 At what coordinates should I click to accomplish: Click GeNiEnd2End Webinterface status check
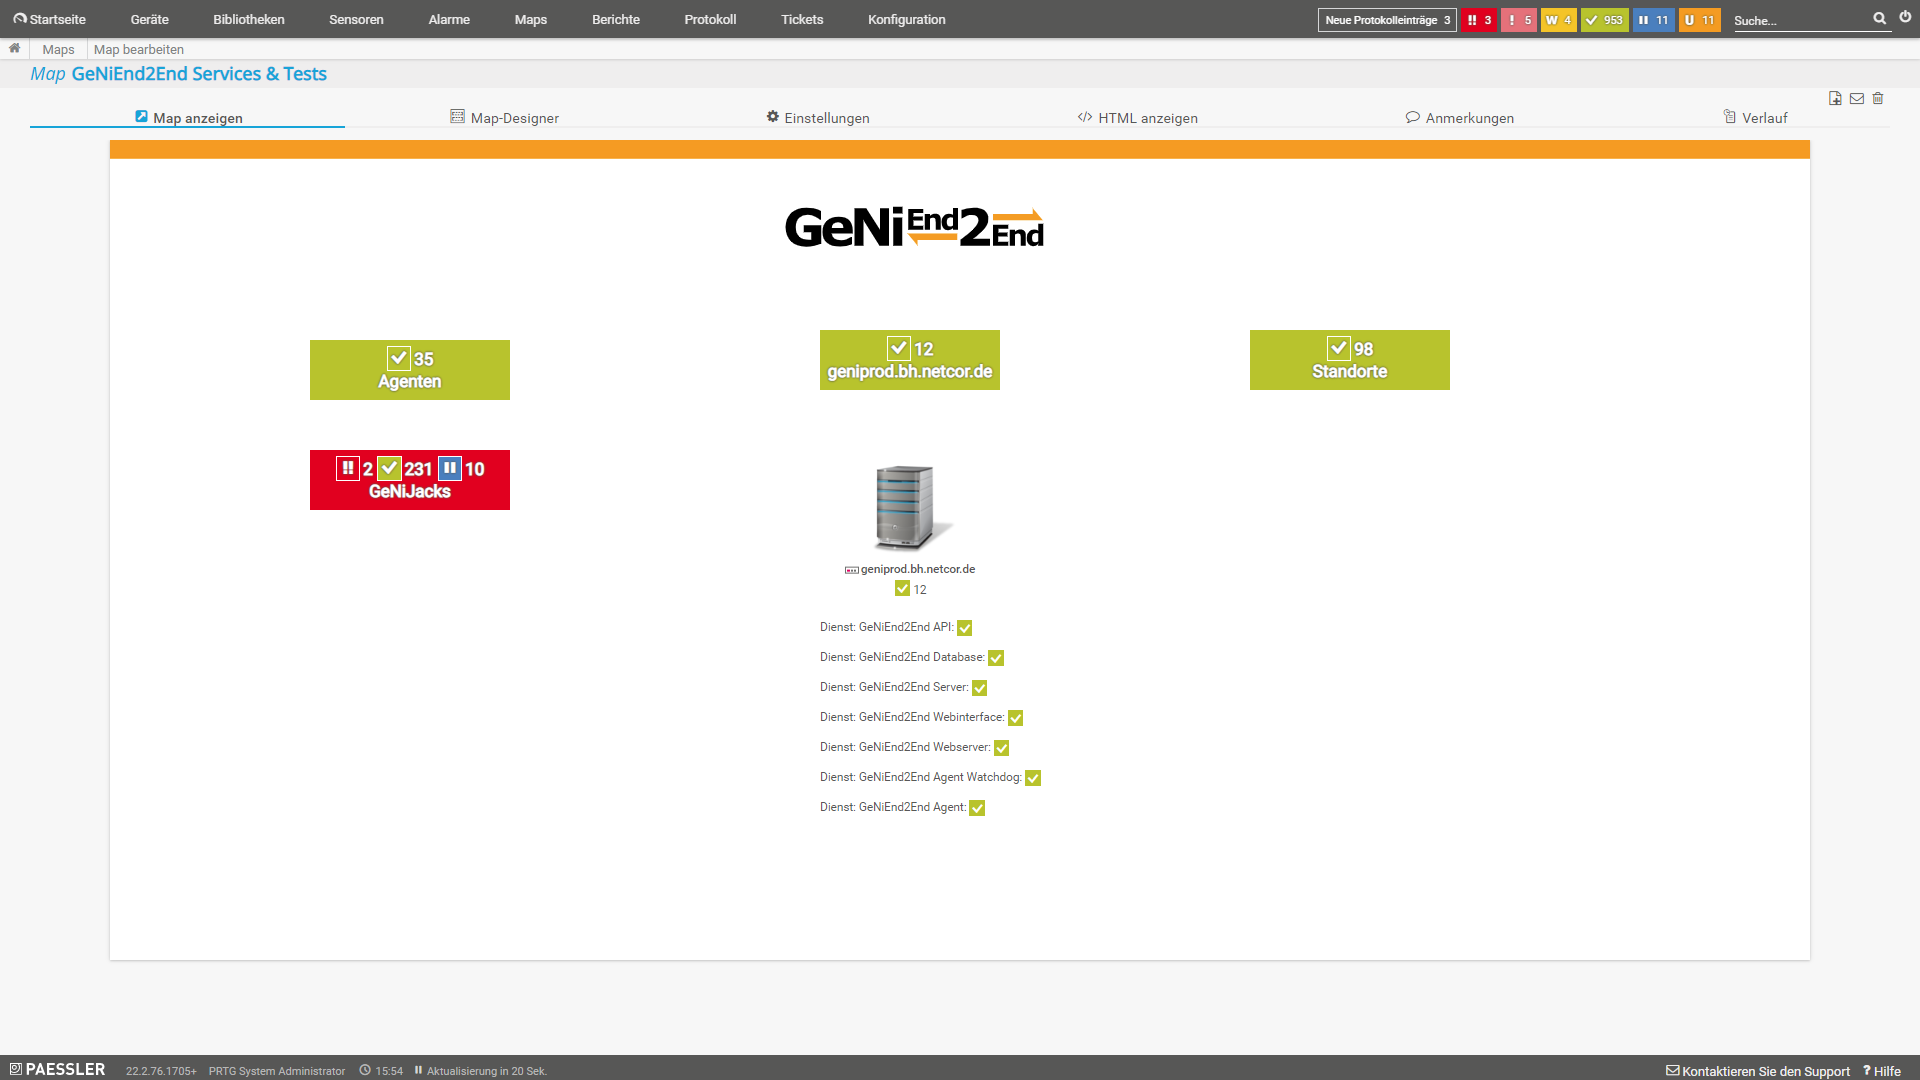pos(1016,718)
